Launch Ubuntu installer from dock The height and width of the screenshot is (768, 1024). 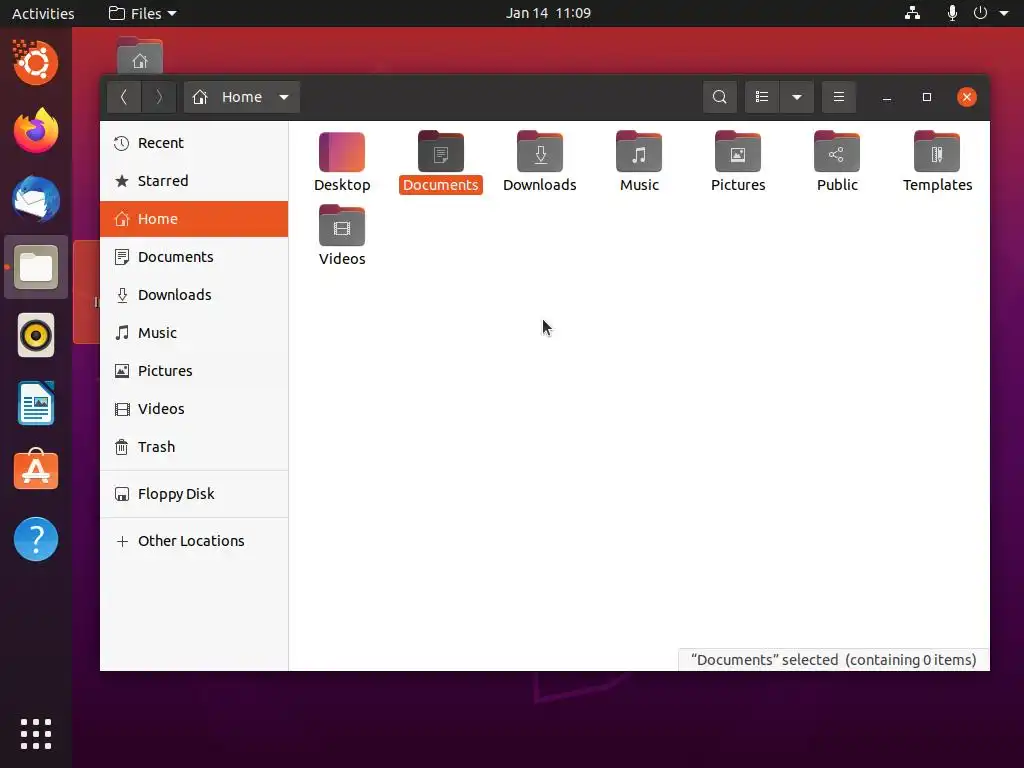click(x=36, y=63)
